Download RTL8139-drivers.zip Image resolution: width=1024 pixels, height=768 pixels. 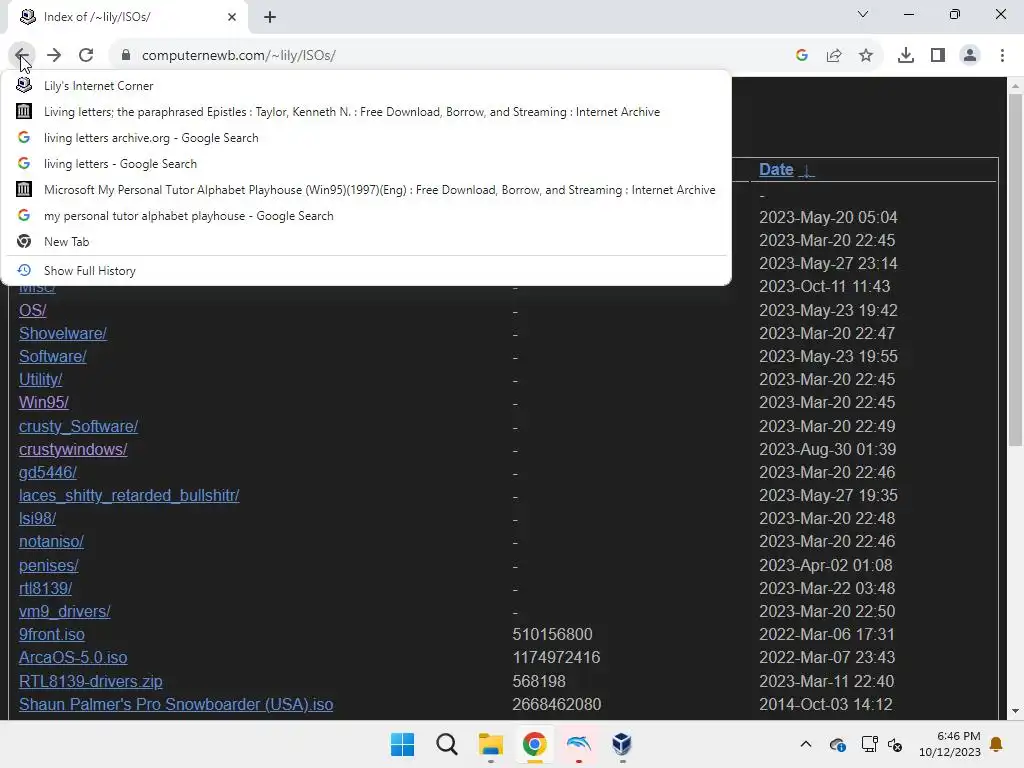[91, 681]
